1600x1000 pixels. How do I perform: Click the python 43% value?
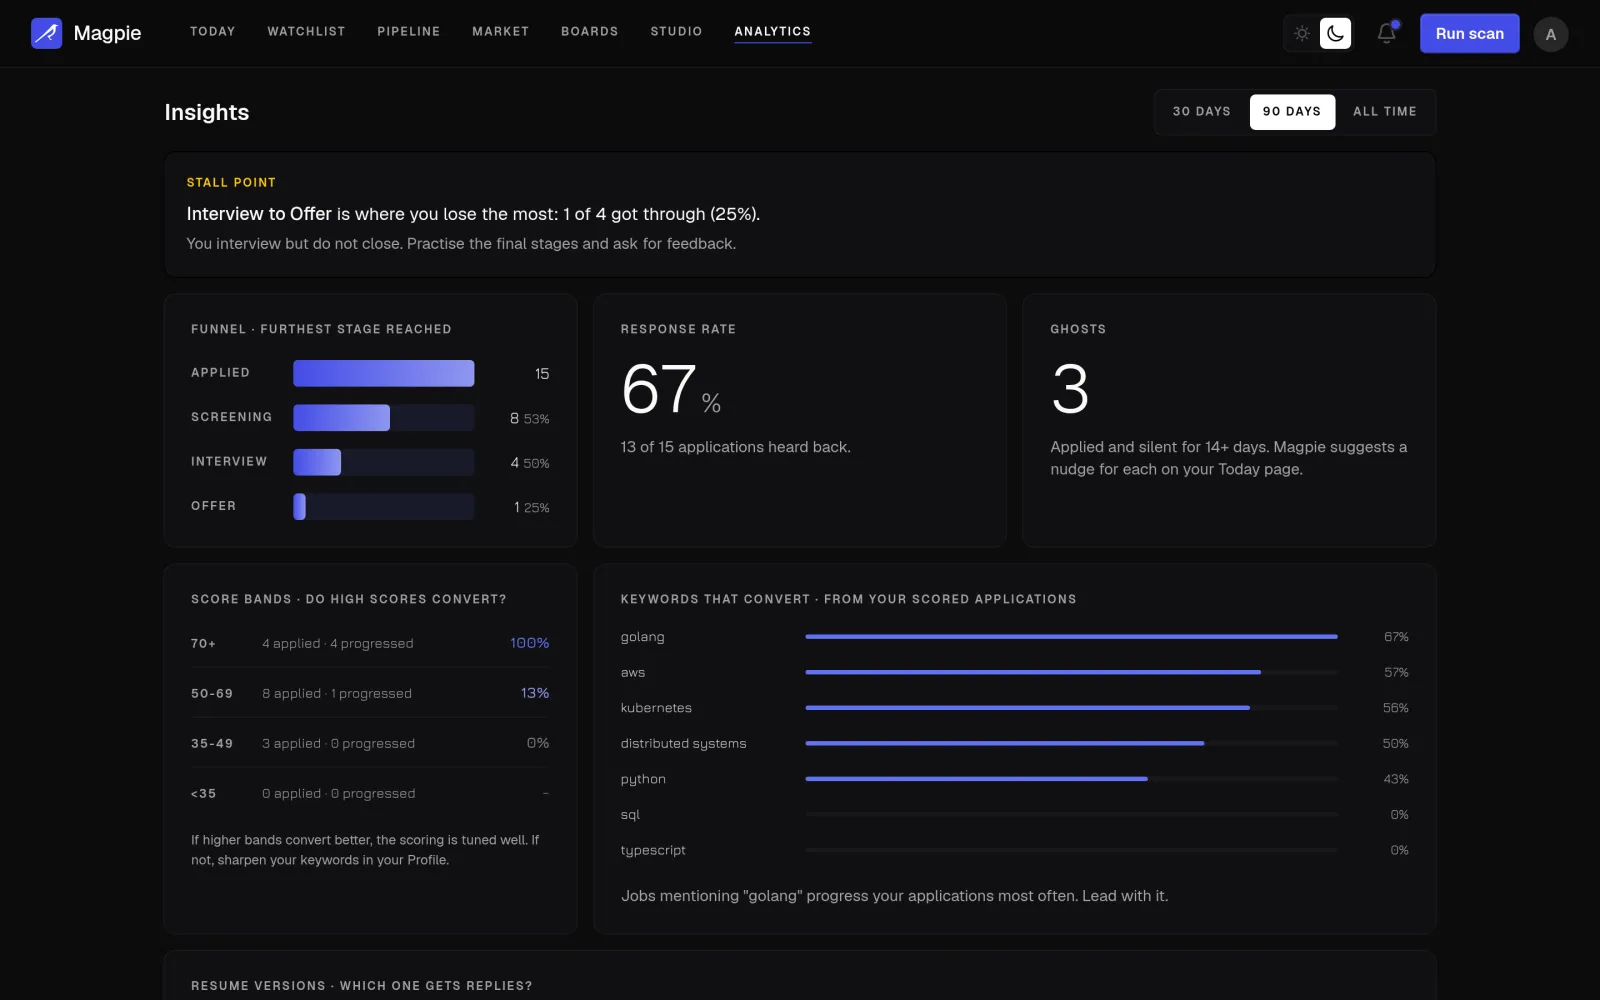pos(1396,779)
